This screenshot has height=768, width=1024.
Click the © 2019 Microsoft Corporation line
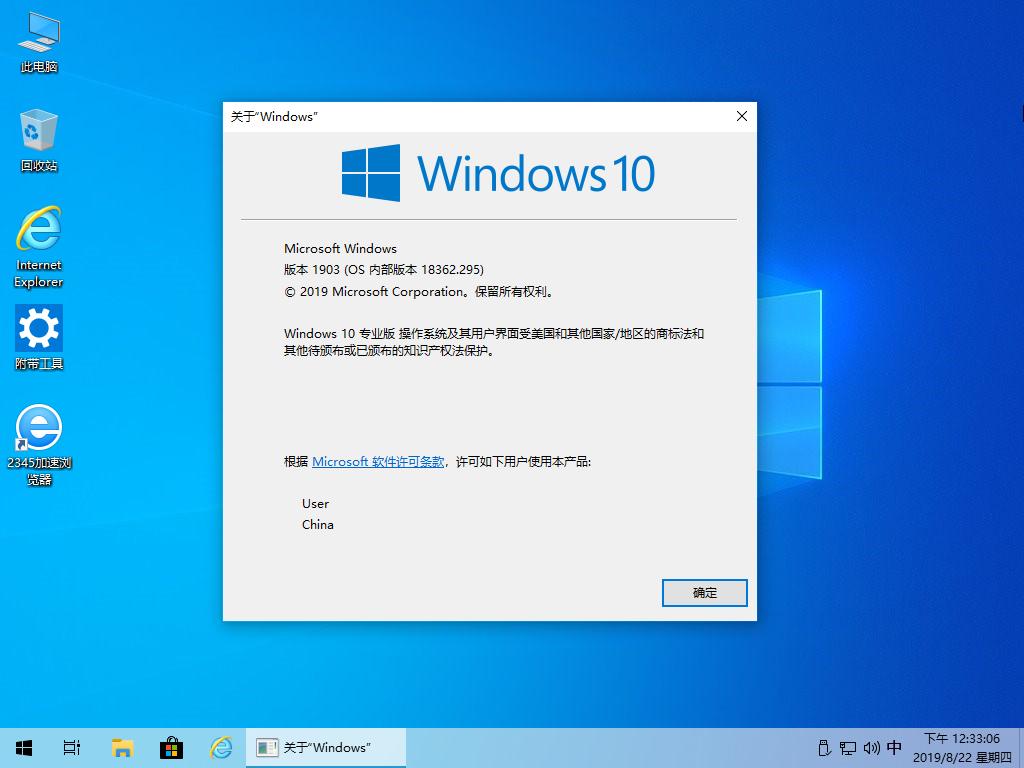[x=419, y=292]
